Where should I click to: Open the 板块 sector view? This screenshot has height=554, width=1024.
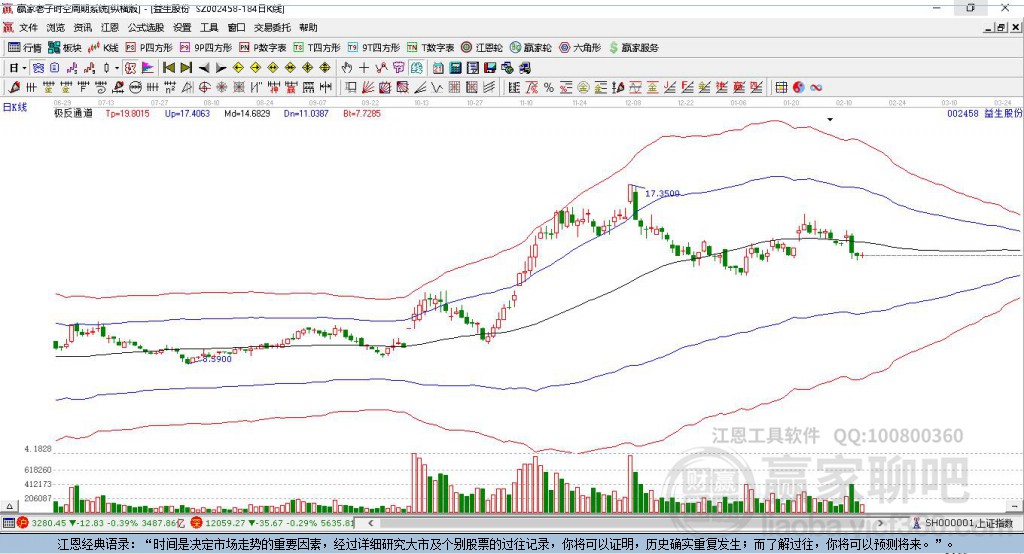64,48
